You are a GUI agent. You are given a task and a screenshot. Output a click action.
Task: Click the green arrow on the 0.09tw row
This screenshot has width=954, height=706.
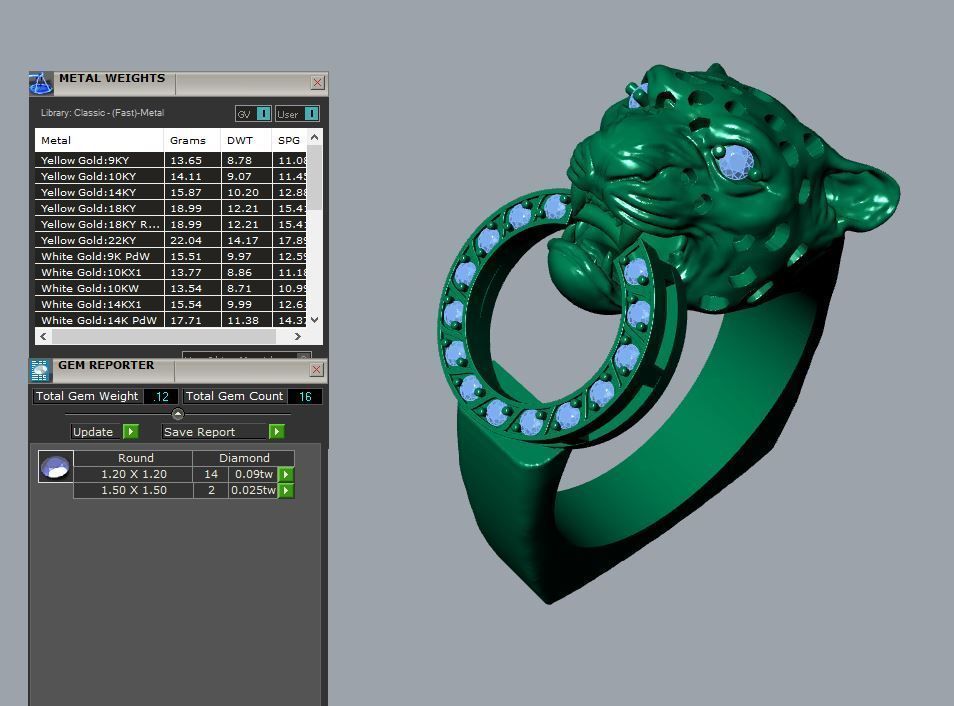(x=286, y=474)
